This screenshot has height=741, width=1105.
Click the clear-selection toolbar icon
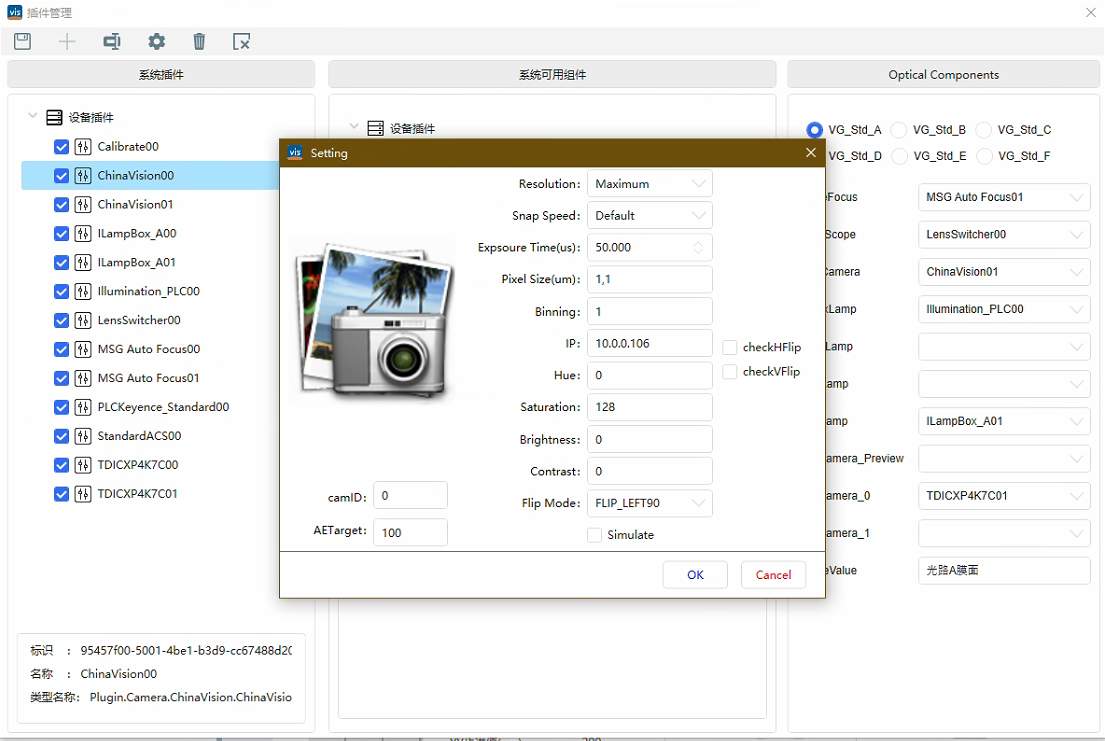tap(242, 42)
